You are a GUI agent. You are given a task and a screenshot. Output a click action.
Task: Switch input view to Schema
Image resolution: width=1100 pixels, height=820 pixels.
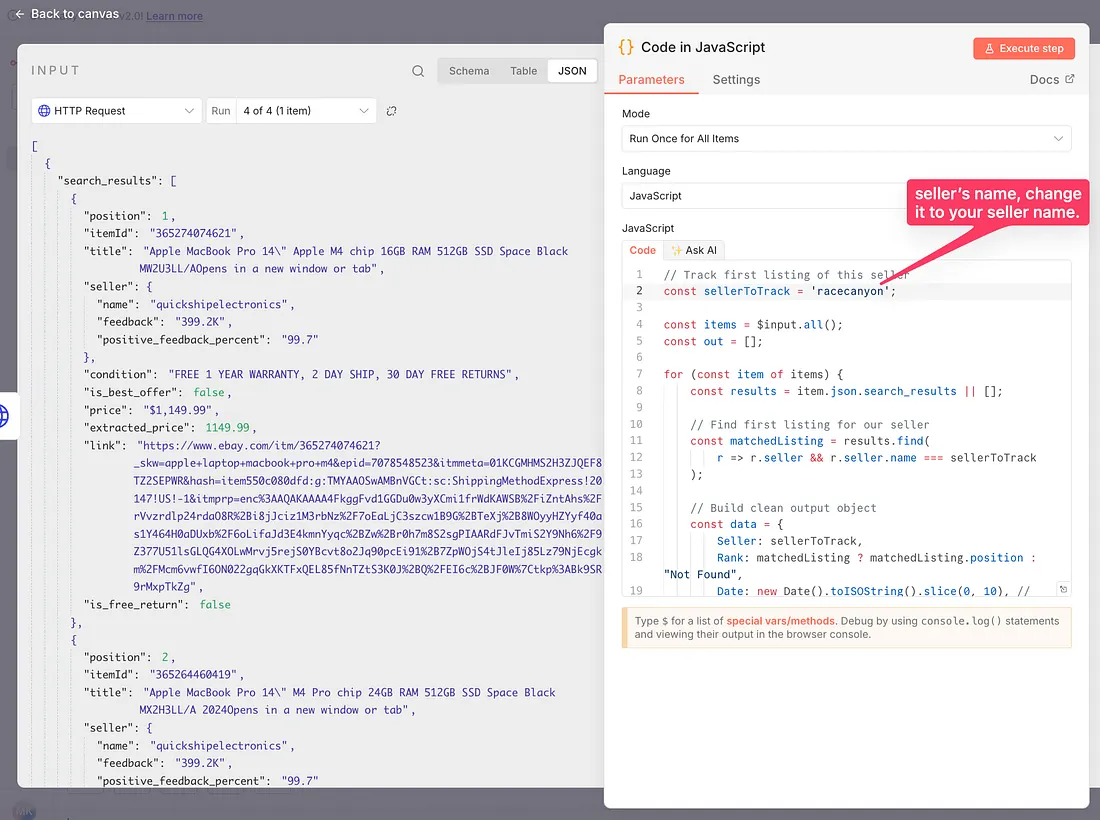(469, 71)
